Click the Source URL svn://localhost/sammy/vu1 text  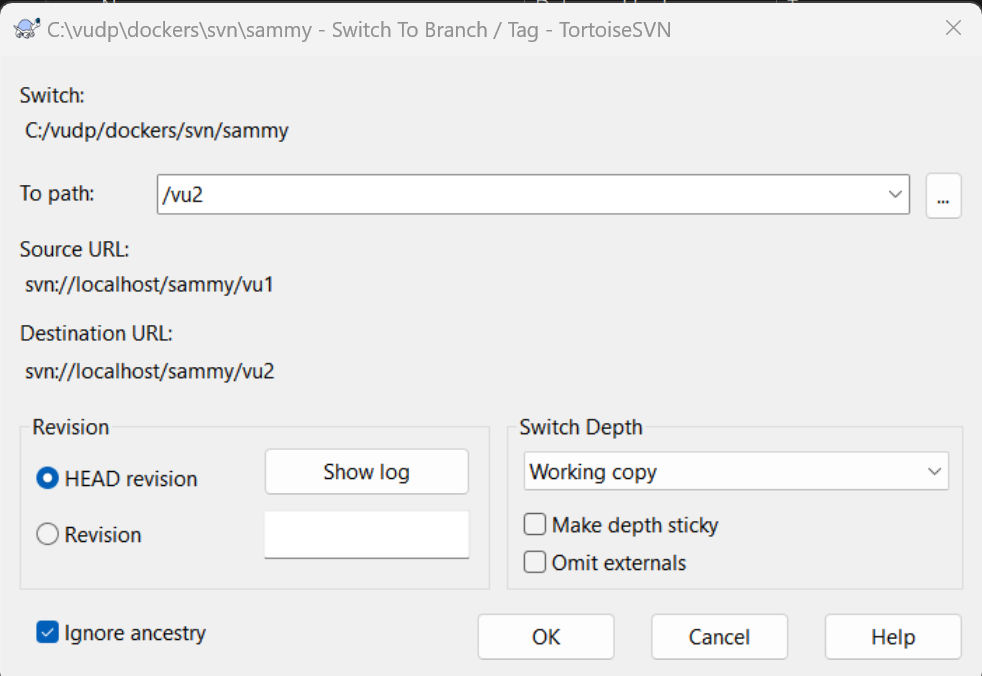click(x=150, y=285)
